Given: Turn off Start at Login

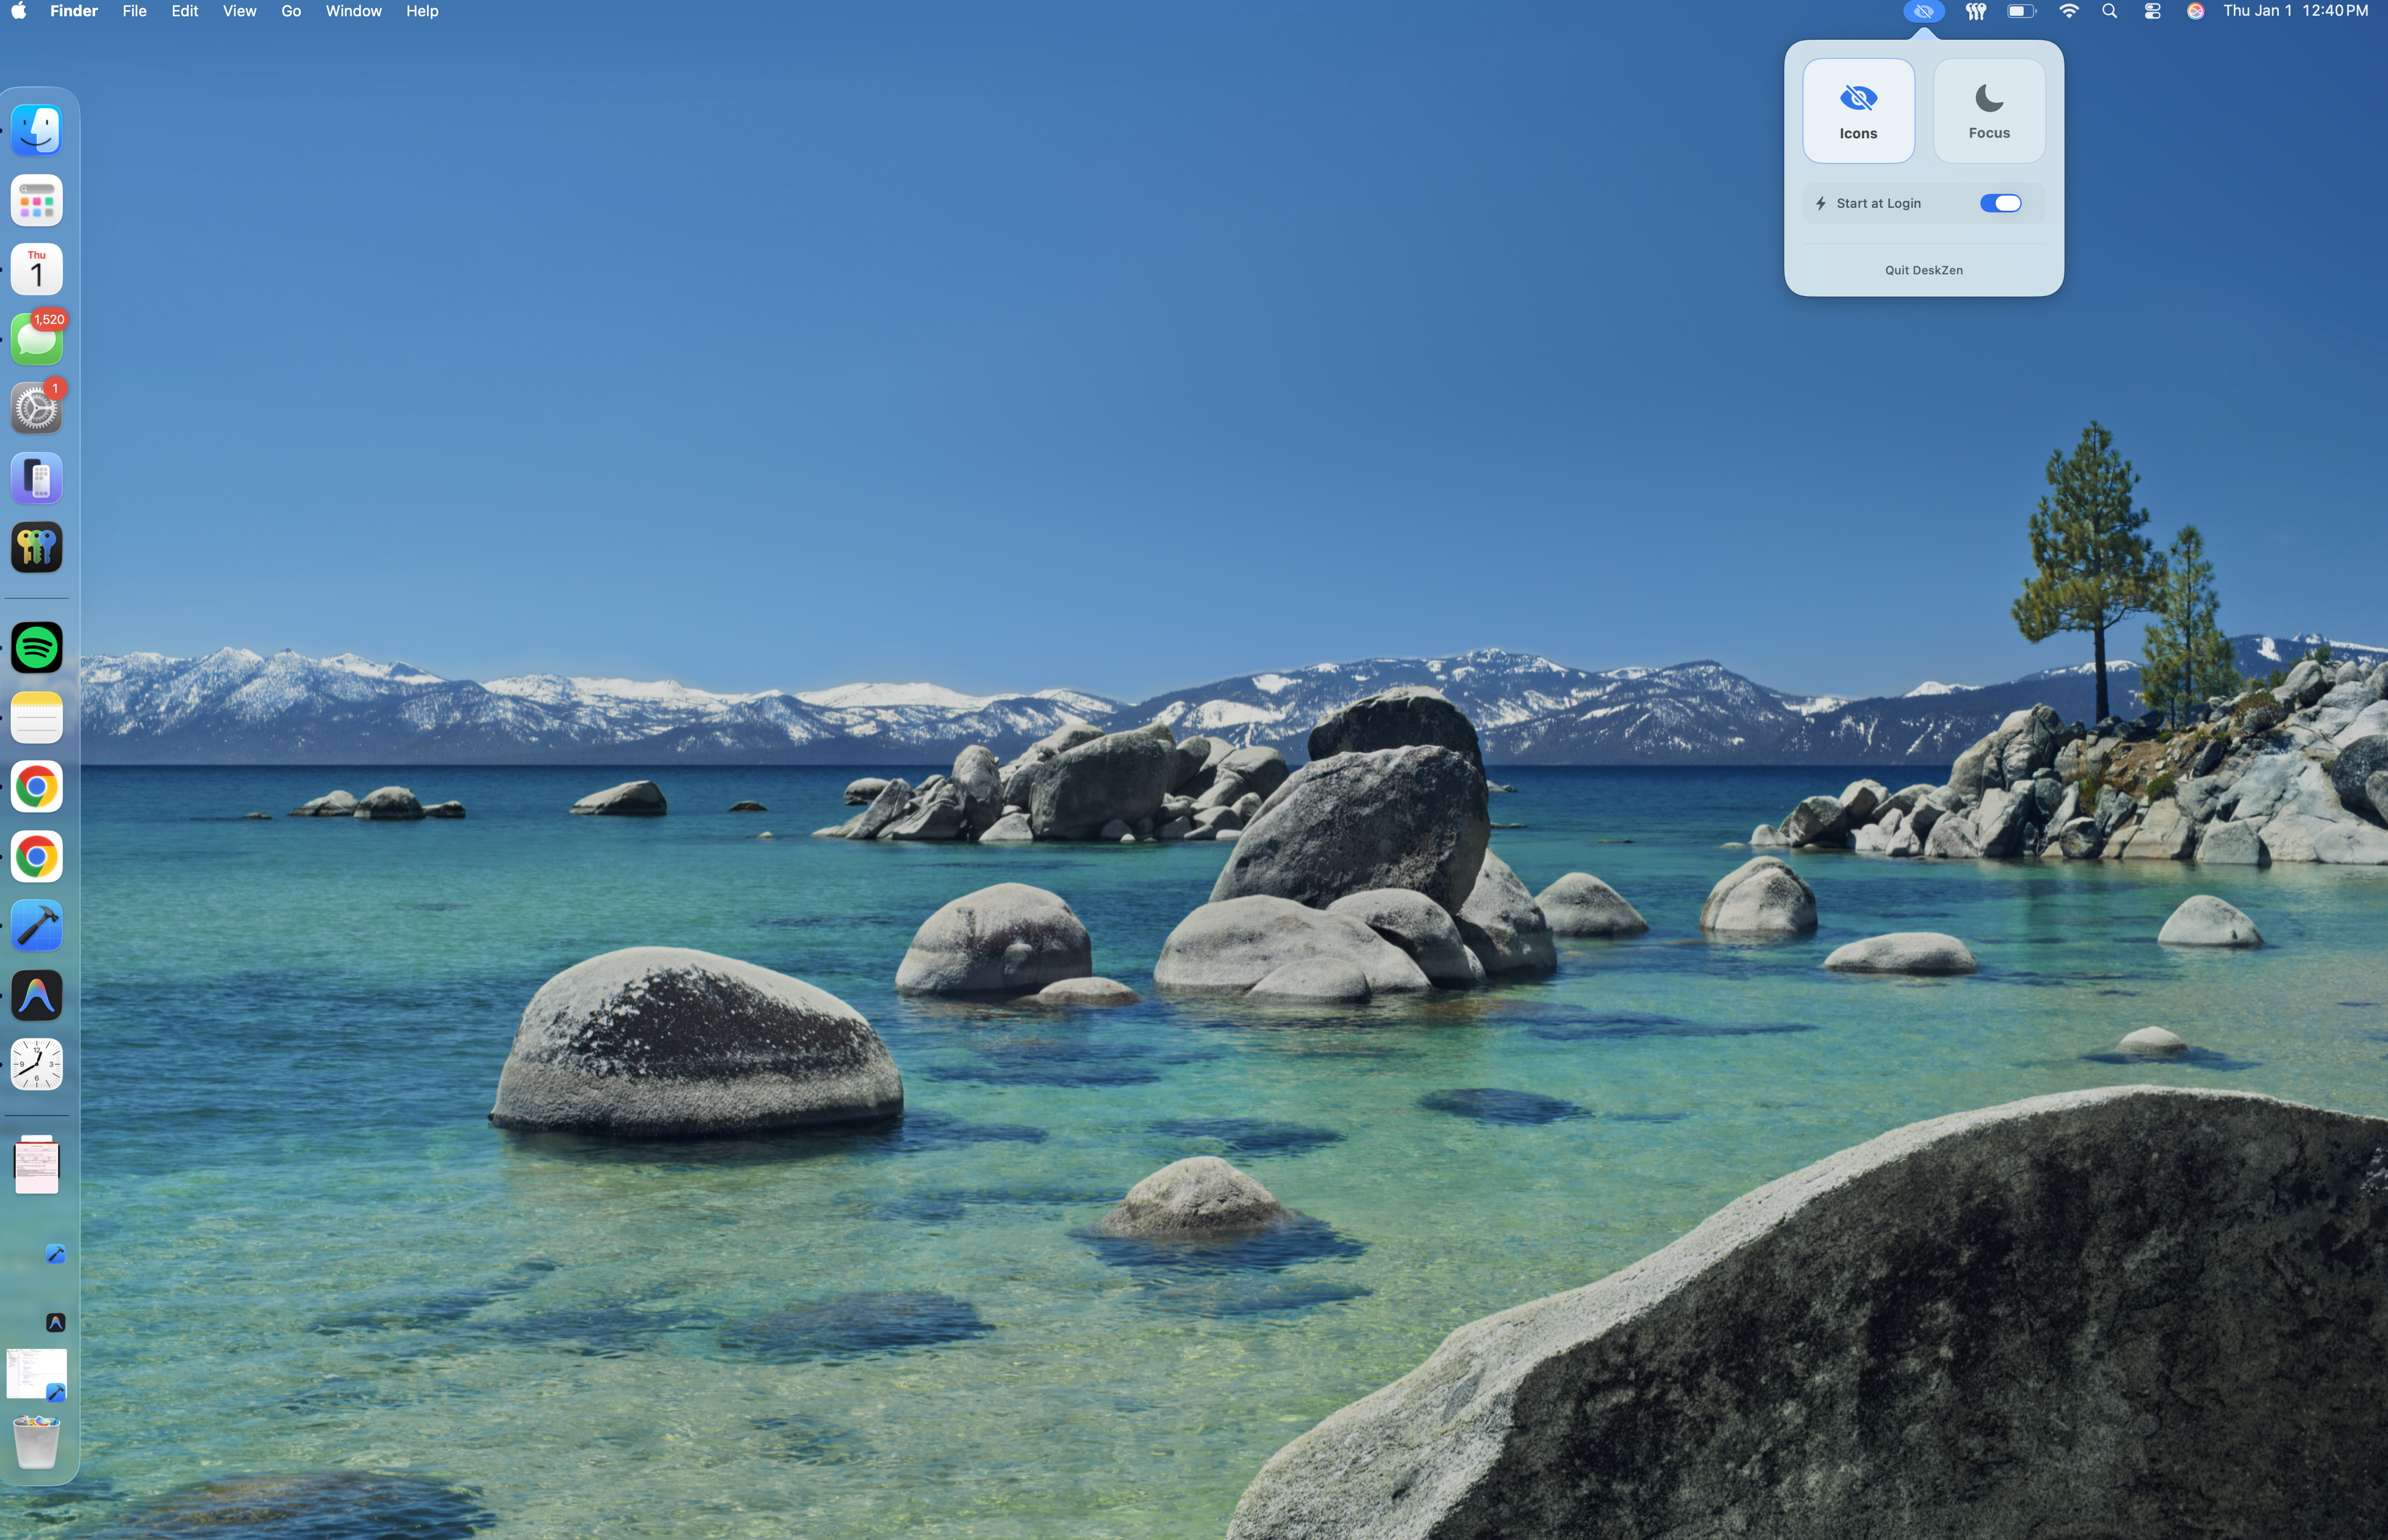Looking at the screenshot, I should (2000, 203).
